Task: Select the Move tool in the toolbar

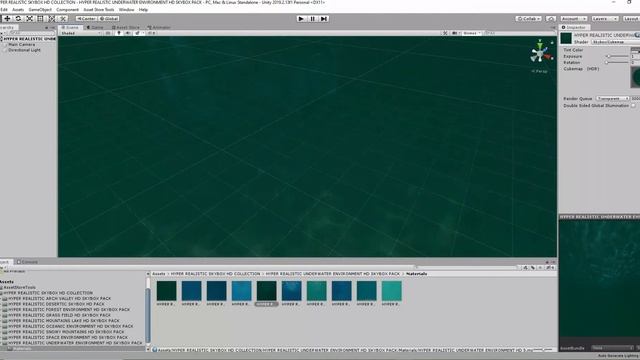Action: [x=7, y=18]
